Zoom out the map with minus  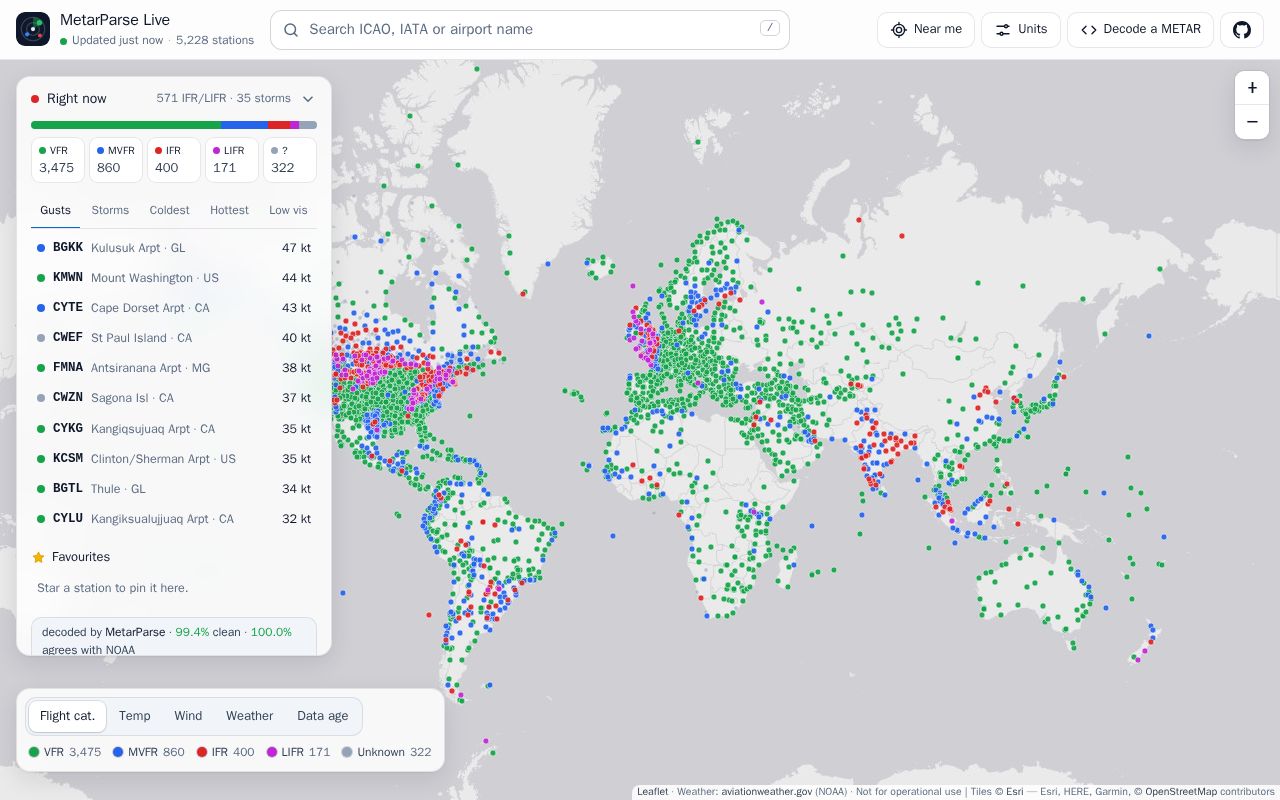click(1252, 122)
